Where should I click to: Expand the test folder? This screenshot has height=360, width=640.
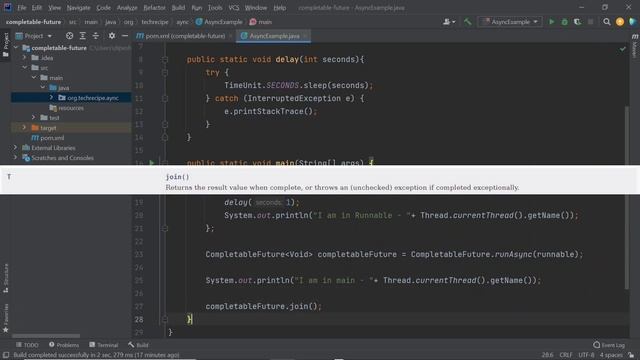point(34,118)
